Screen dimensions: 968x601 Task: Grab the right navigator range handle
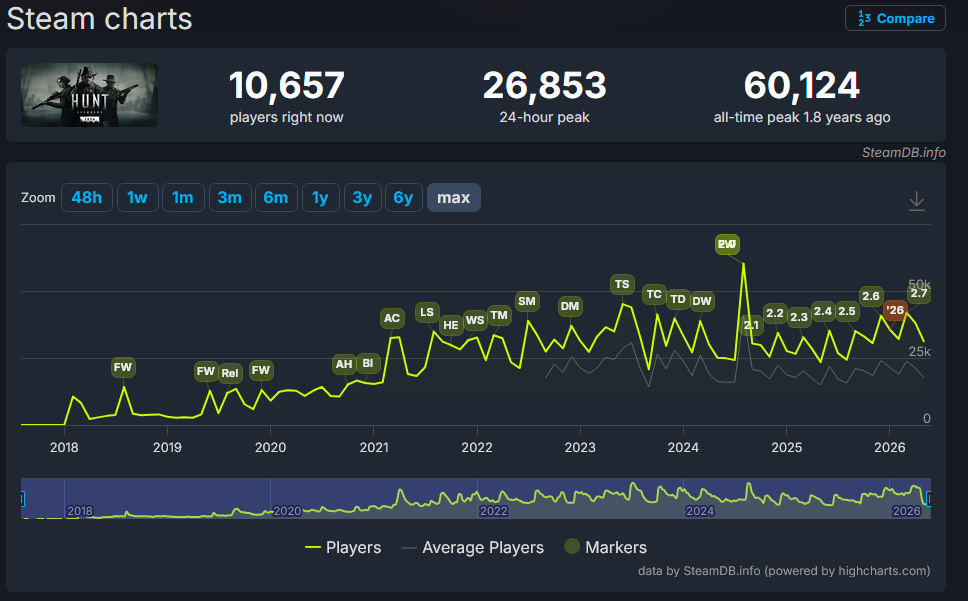click(x=928, y=499)
